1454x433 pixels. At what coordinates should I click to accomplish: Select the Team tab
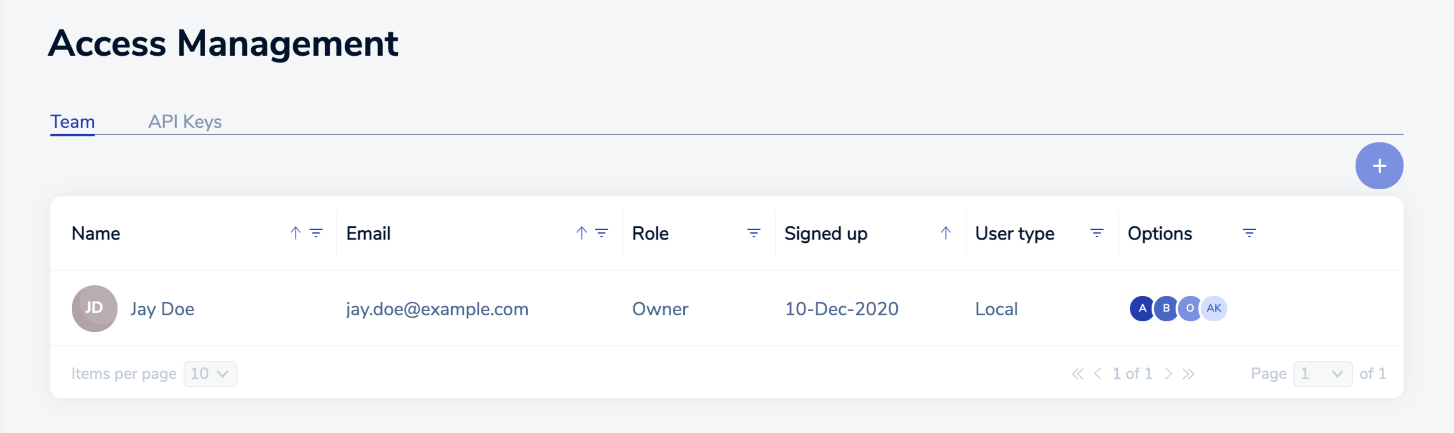[72, 122]
